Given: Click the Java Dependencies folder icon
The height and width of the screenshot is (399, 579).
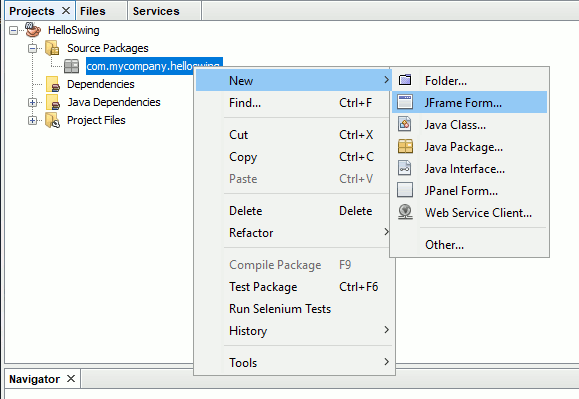Looking at the screenshot, I should 53,102.
